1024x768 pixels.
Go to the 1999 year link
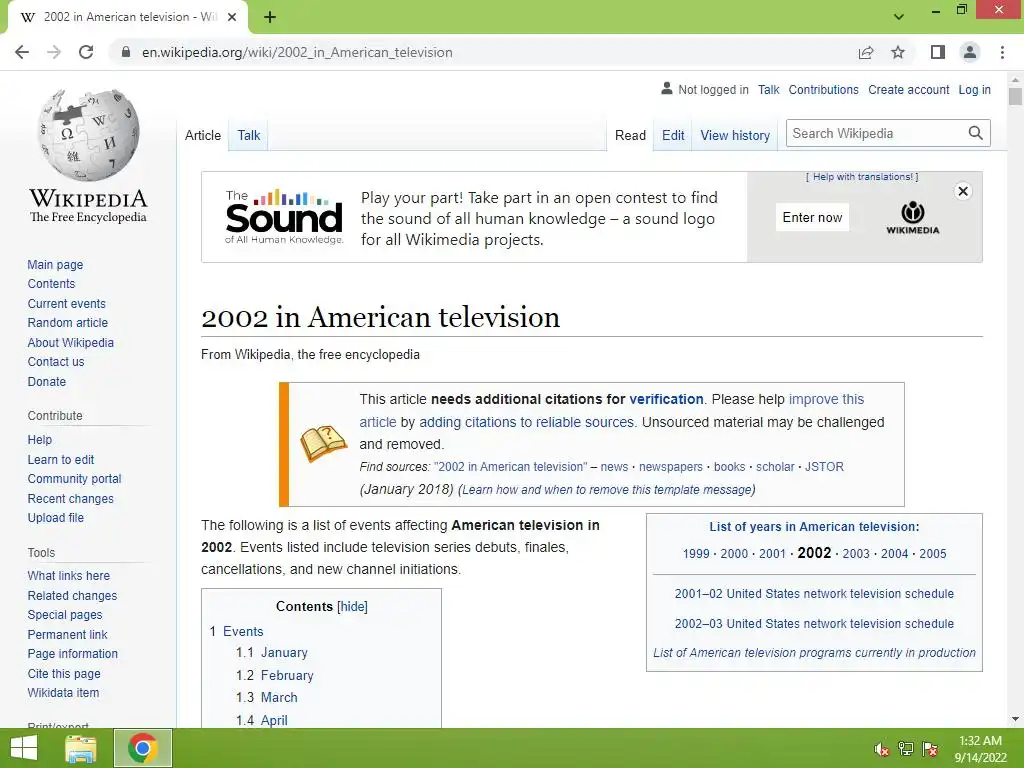click(696, 554)
